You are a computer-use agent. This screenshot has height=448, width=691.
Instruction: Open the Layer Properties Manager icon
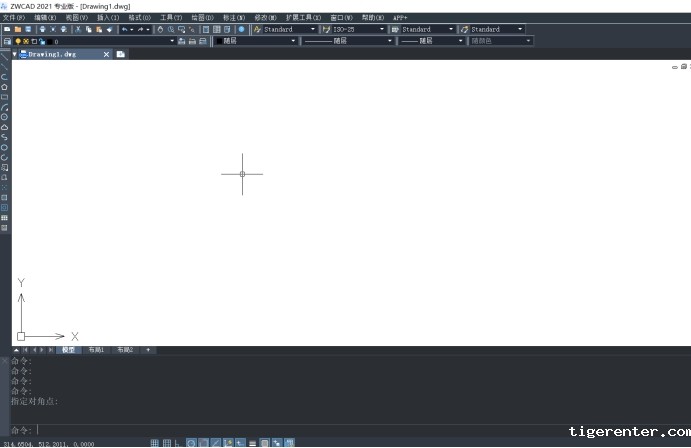click(7, 41)
